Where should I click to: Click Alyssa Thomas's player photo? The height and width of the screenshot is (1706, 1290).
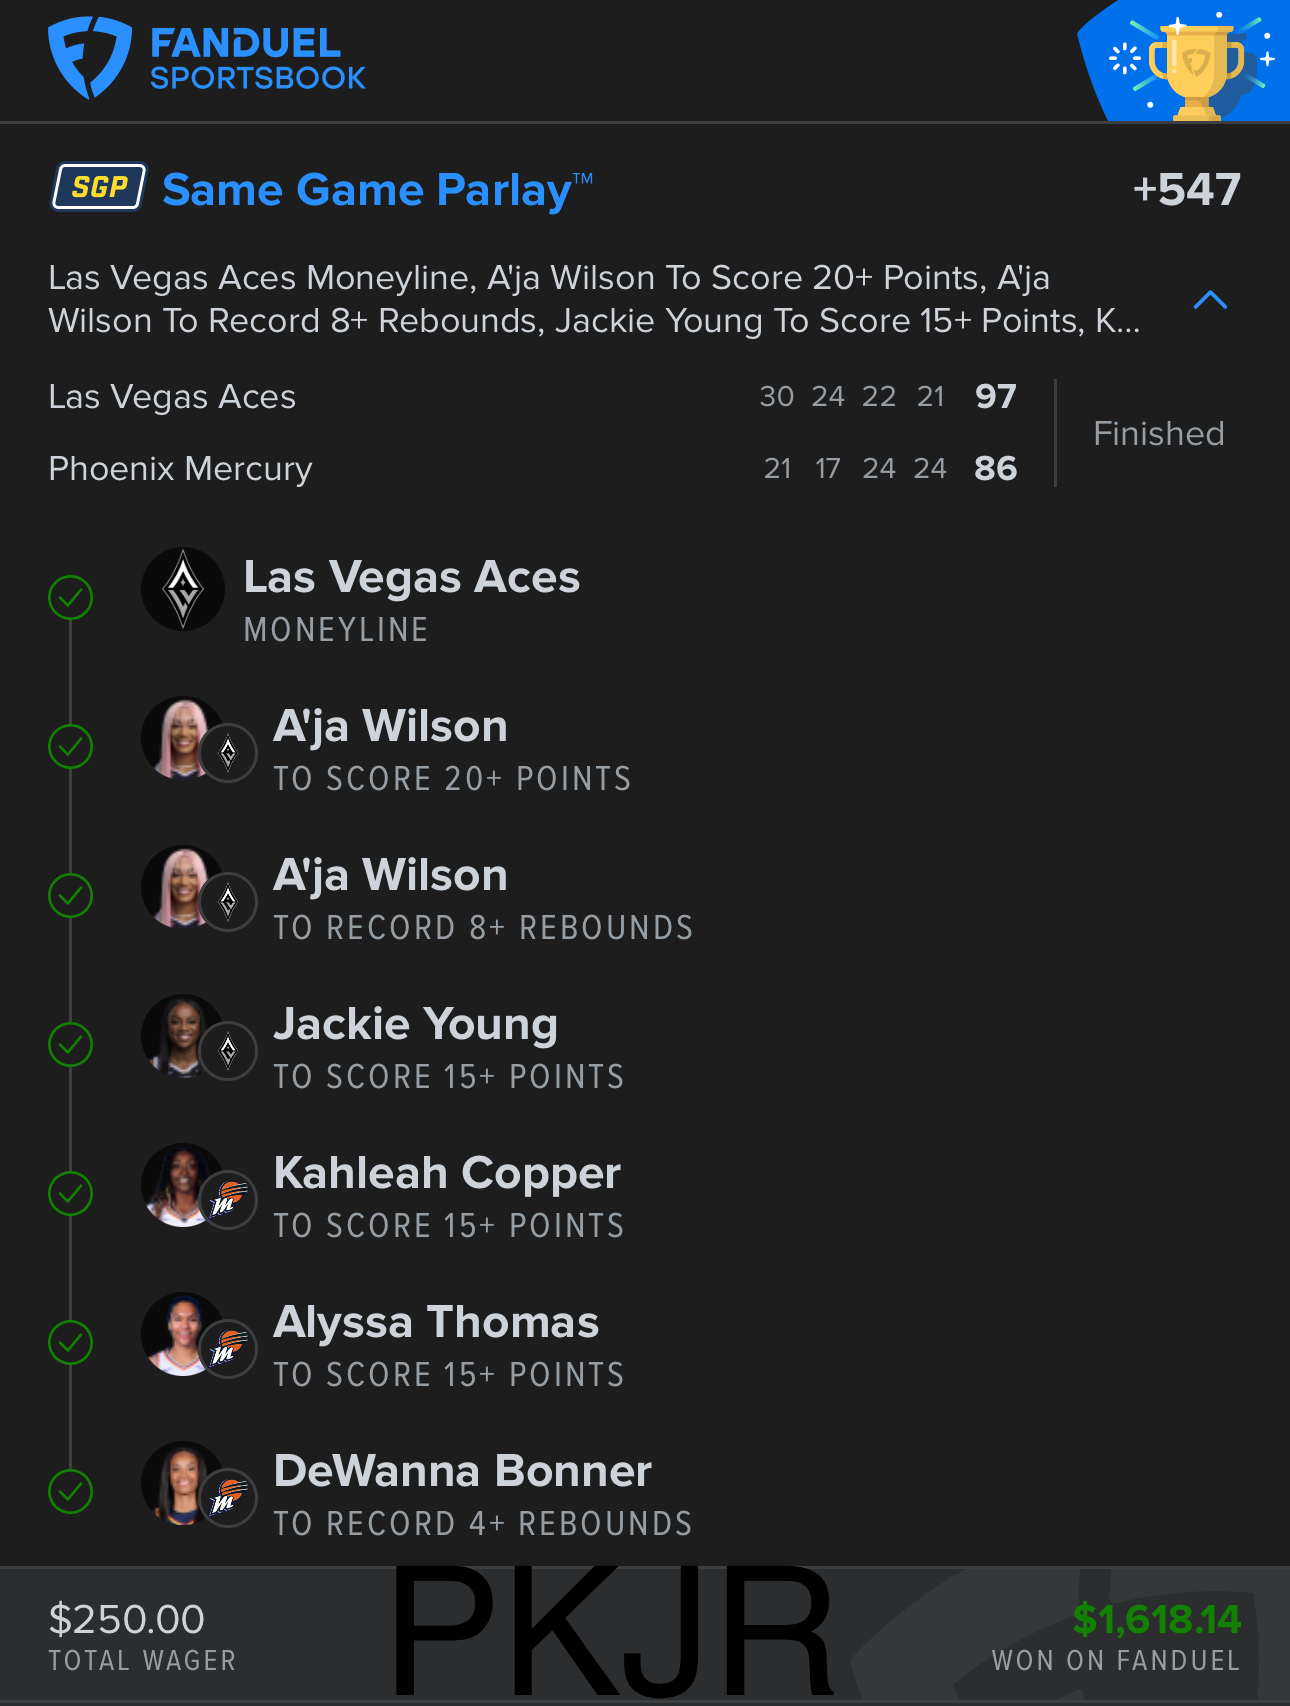tap(182, 1334)
